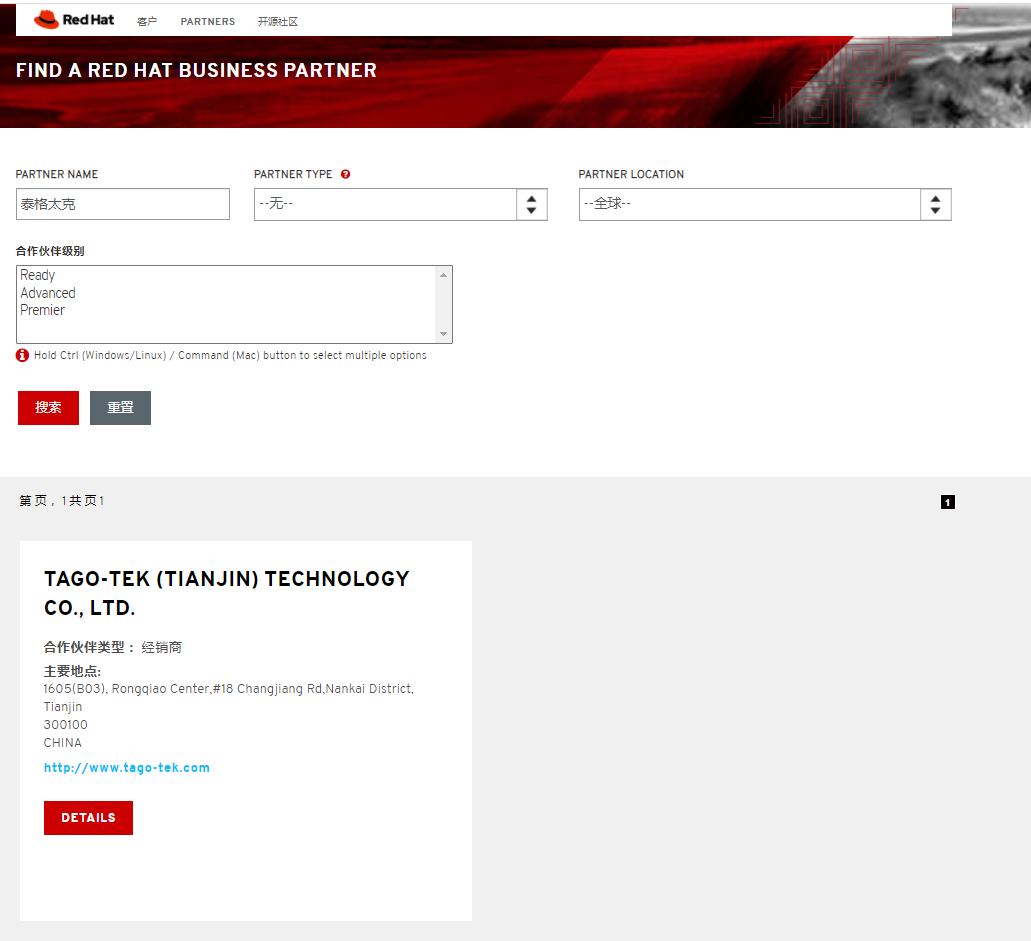1031x941 pixels.
Task: Click the Partner Type help question icon
Action: (x=345, y=174)
